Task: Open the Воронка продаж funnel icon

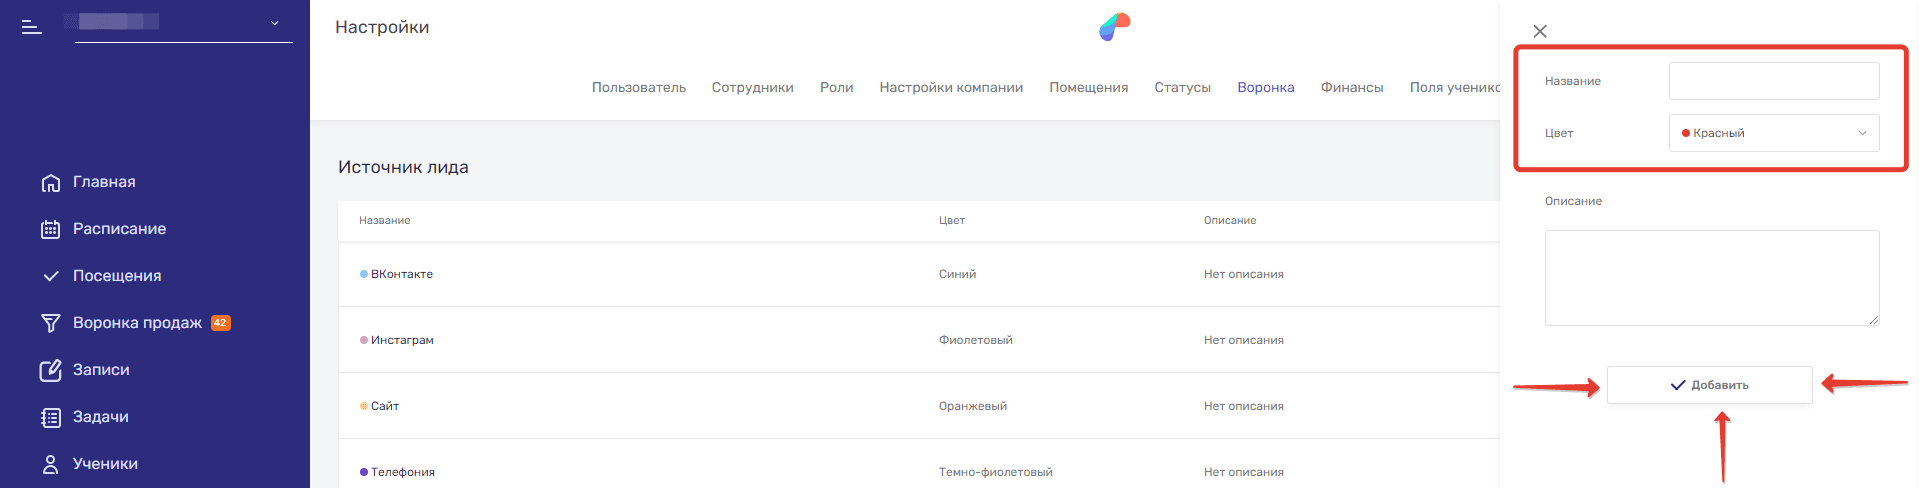Action: 51,323
